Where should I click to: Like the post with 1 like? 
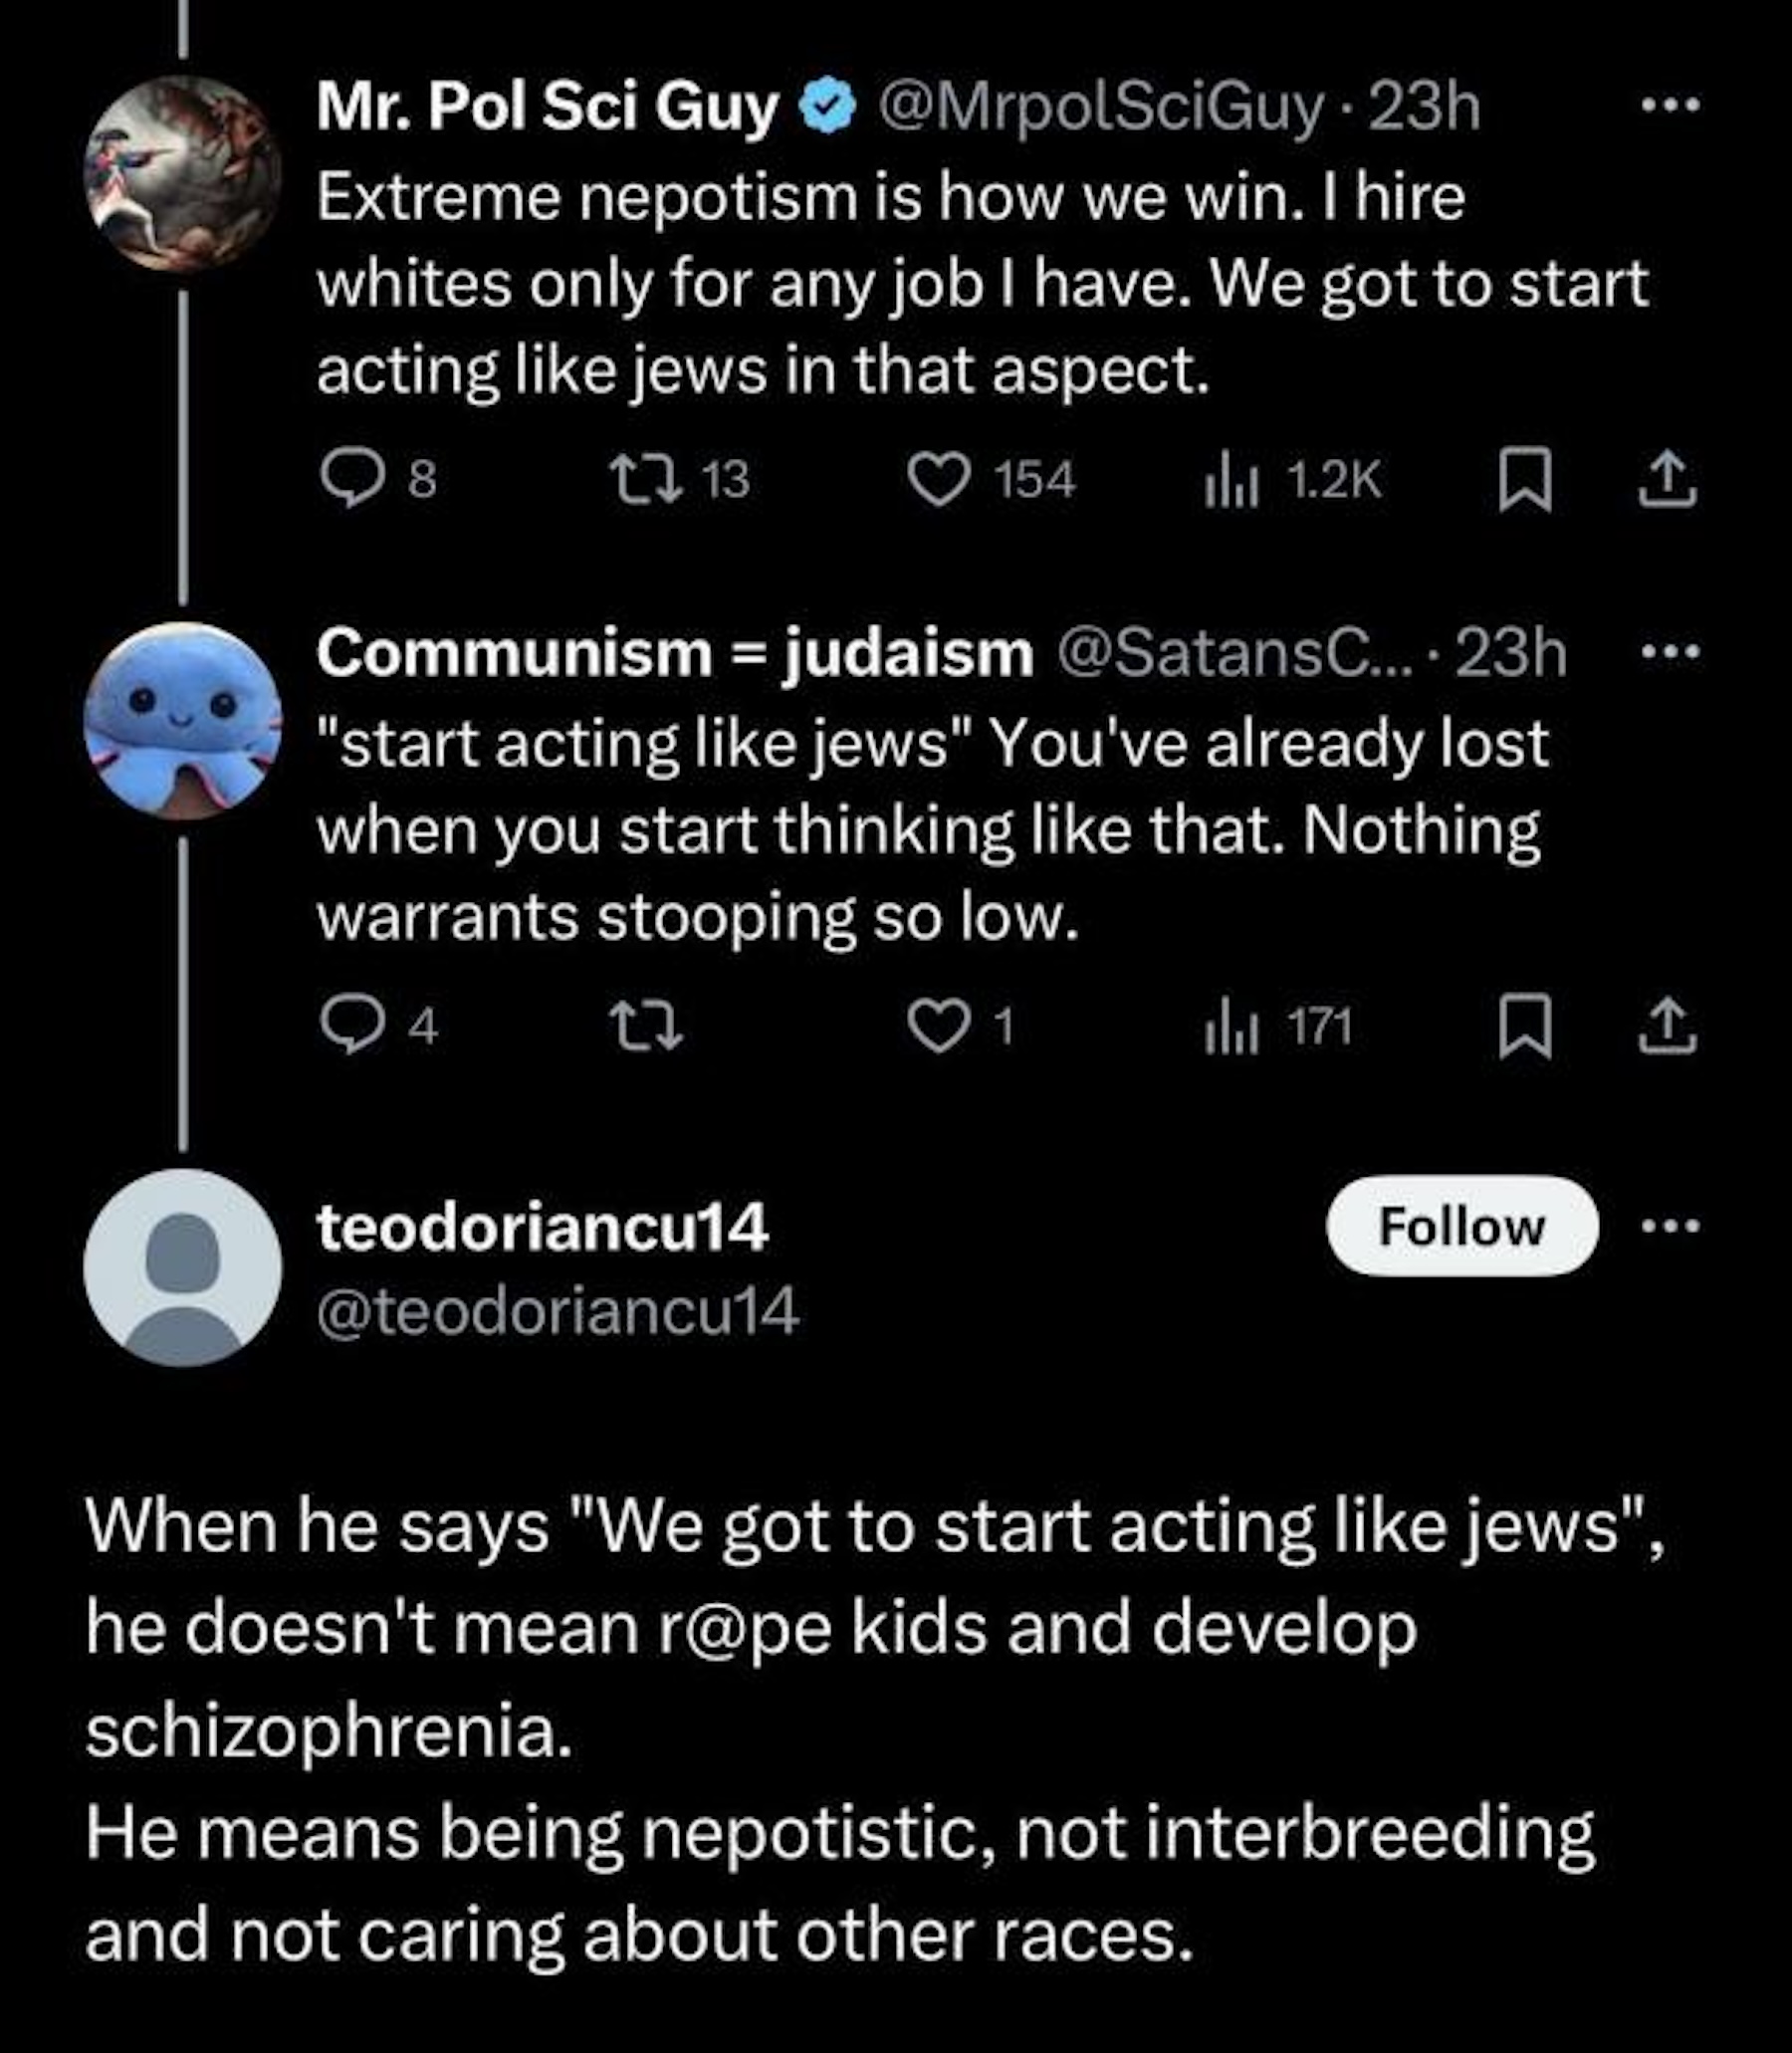(939, 1027)
